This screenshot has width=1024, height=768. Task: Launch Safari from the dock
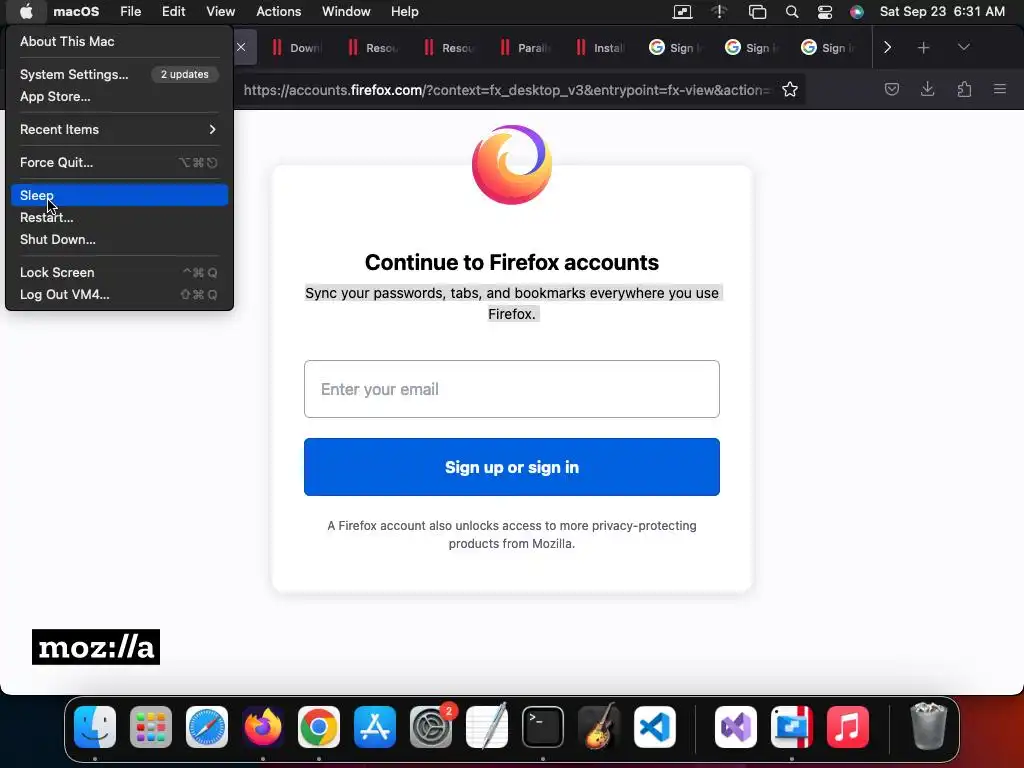pyautogui.click(x=207, y=727)
